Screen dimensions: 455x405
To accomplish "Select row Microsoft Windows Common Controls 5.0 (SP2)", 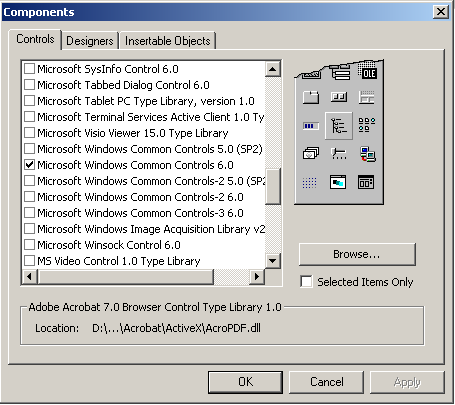I will pyautogui.click(x=144, y=149).
